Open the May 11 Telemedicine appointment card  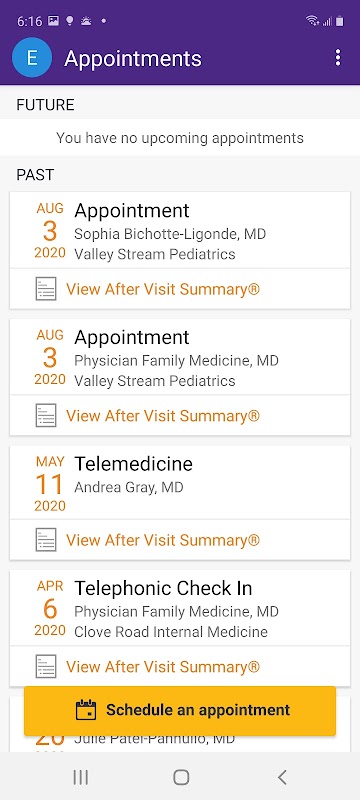click(x=180, y=483)
